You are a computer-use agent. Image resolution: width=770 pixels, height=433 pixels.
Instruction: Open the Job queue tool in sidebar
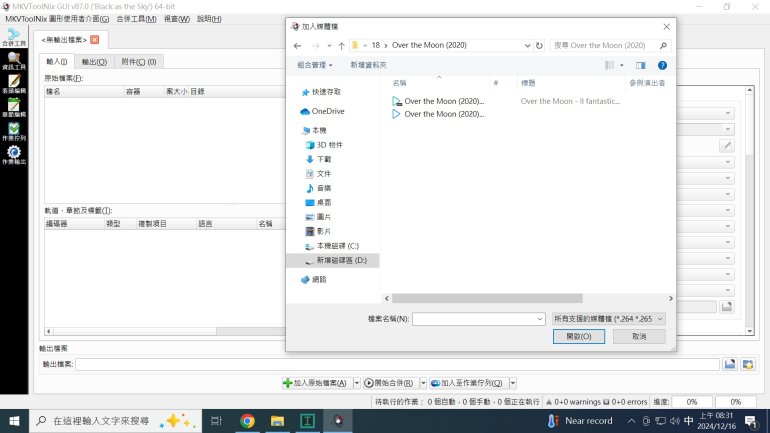(14, 132)
